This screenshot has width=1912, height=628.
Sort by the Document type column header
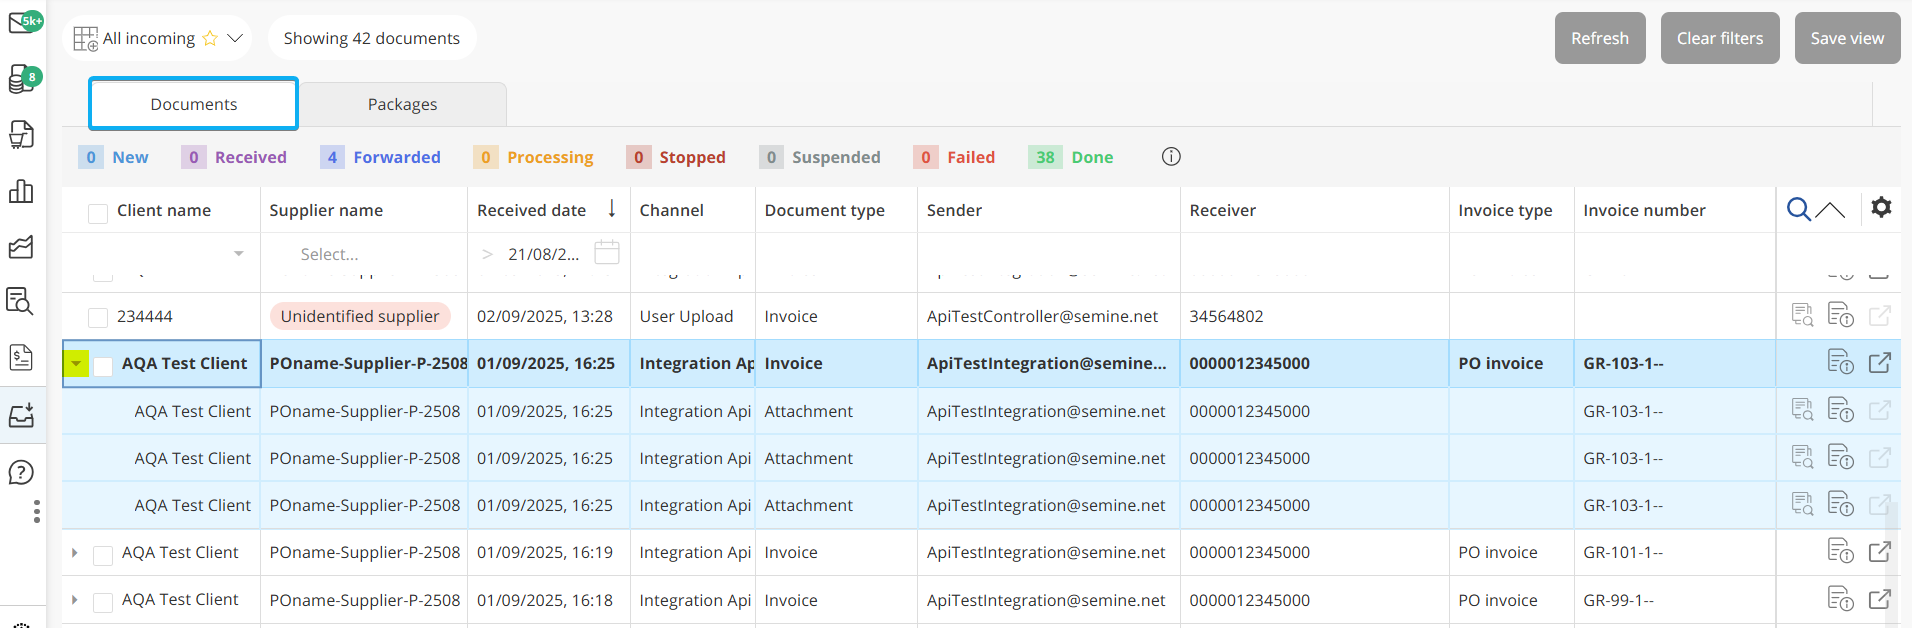[x=824, y=210]
